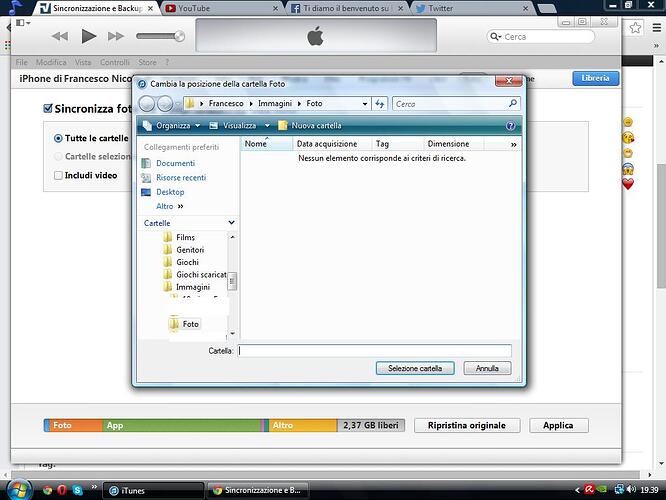This screenshot has width=666, height=500.
Task: Click the refresh button beside the address bar
Action: (379, 103)
